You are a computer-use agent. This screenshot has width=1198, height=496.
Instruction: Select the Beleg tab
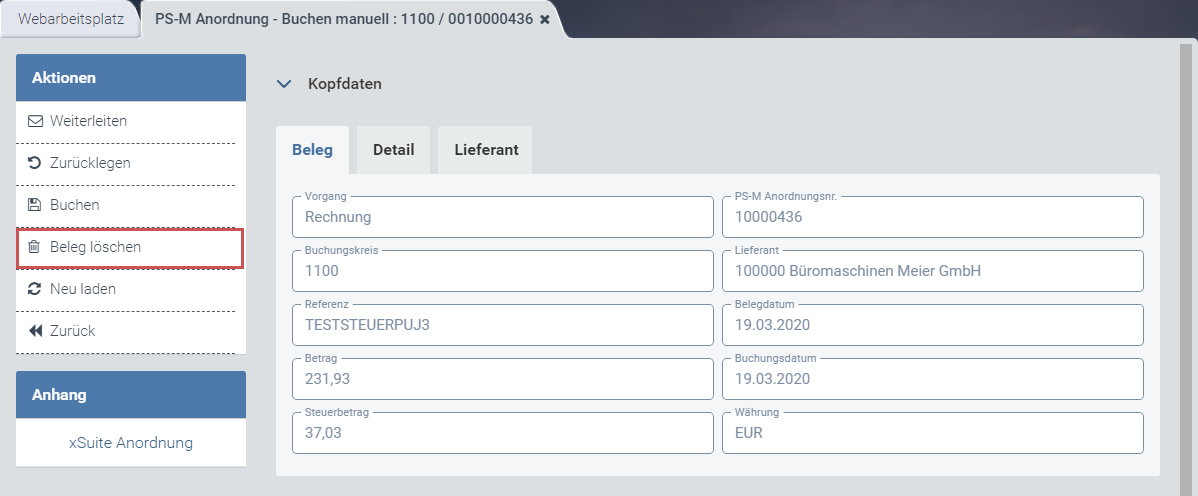coord(312,150)
